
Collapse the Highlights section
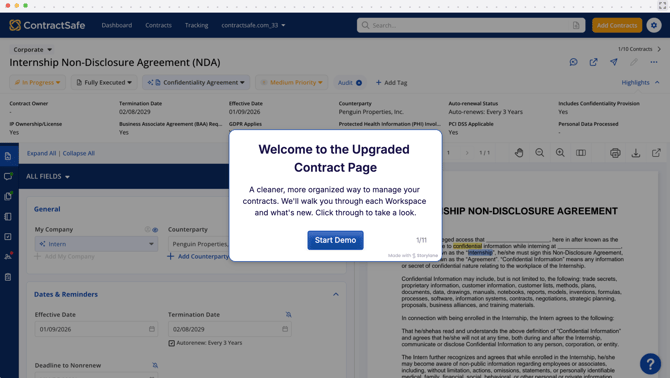click(640, 82)
